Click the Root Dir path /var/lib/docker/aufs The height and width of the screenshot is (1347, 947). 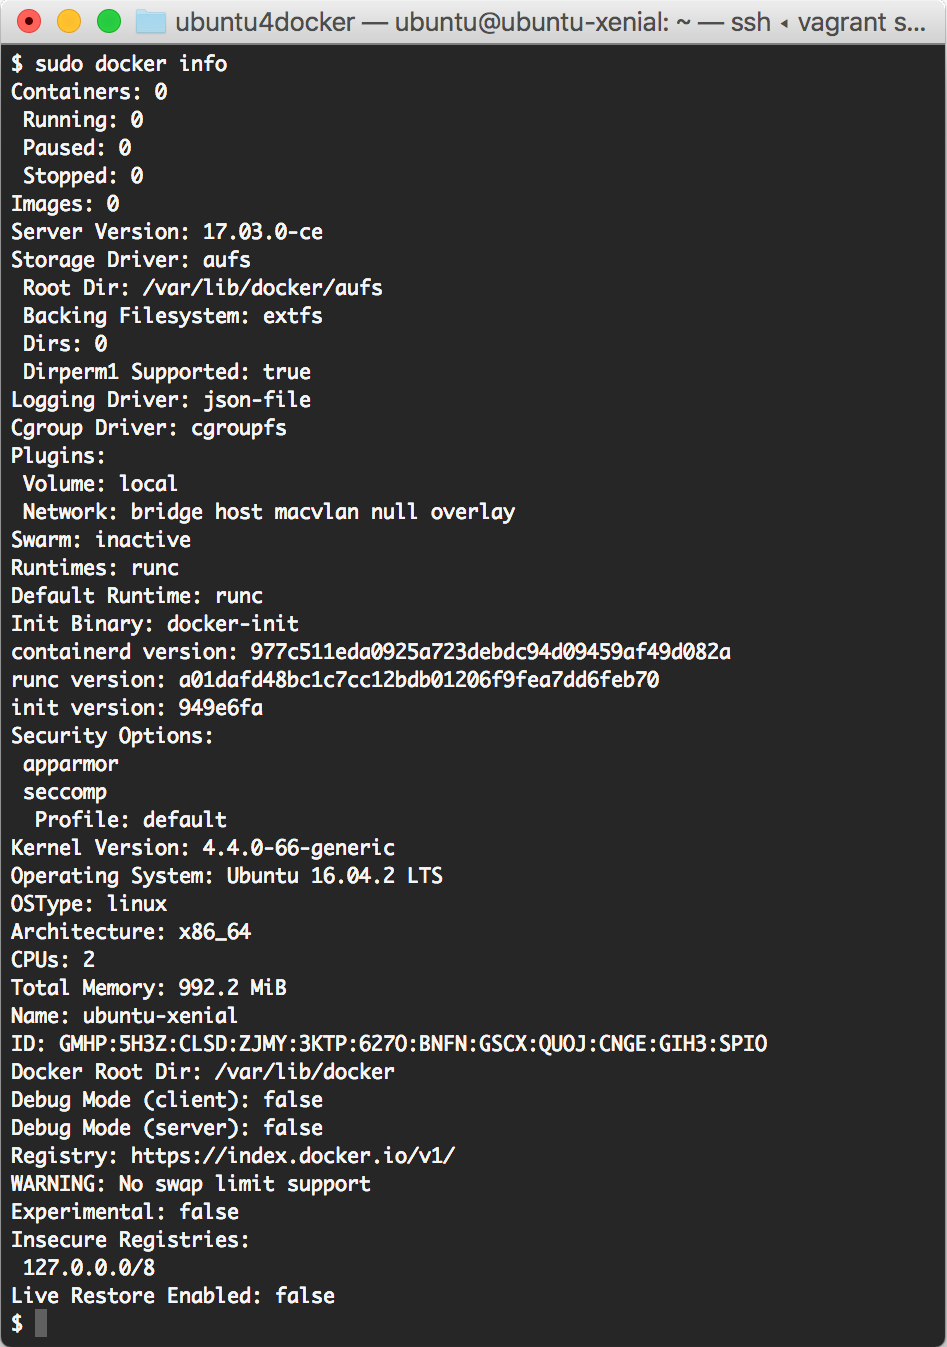(263, 288)
